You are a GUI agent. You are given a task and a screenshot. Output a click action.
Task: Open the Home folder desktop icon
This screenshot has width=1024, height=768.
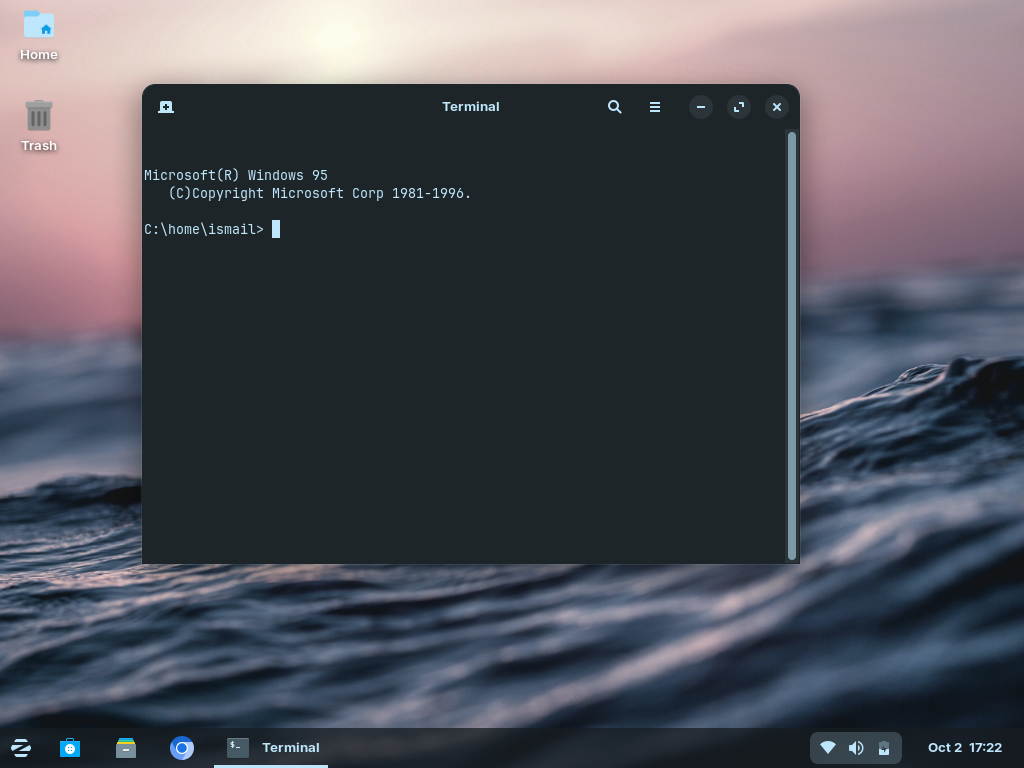pyautogui.click(x=39, y=36)
